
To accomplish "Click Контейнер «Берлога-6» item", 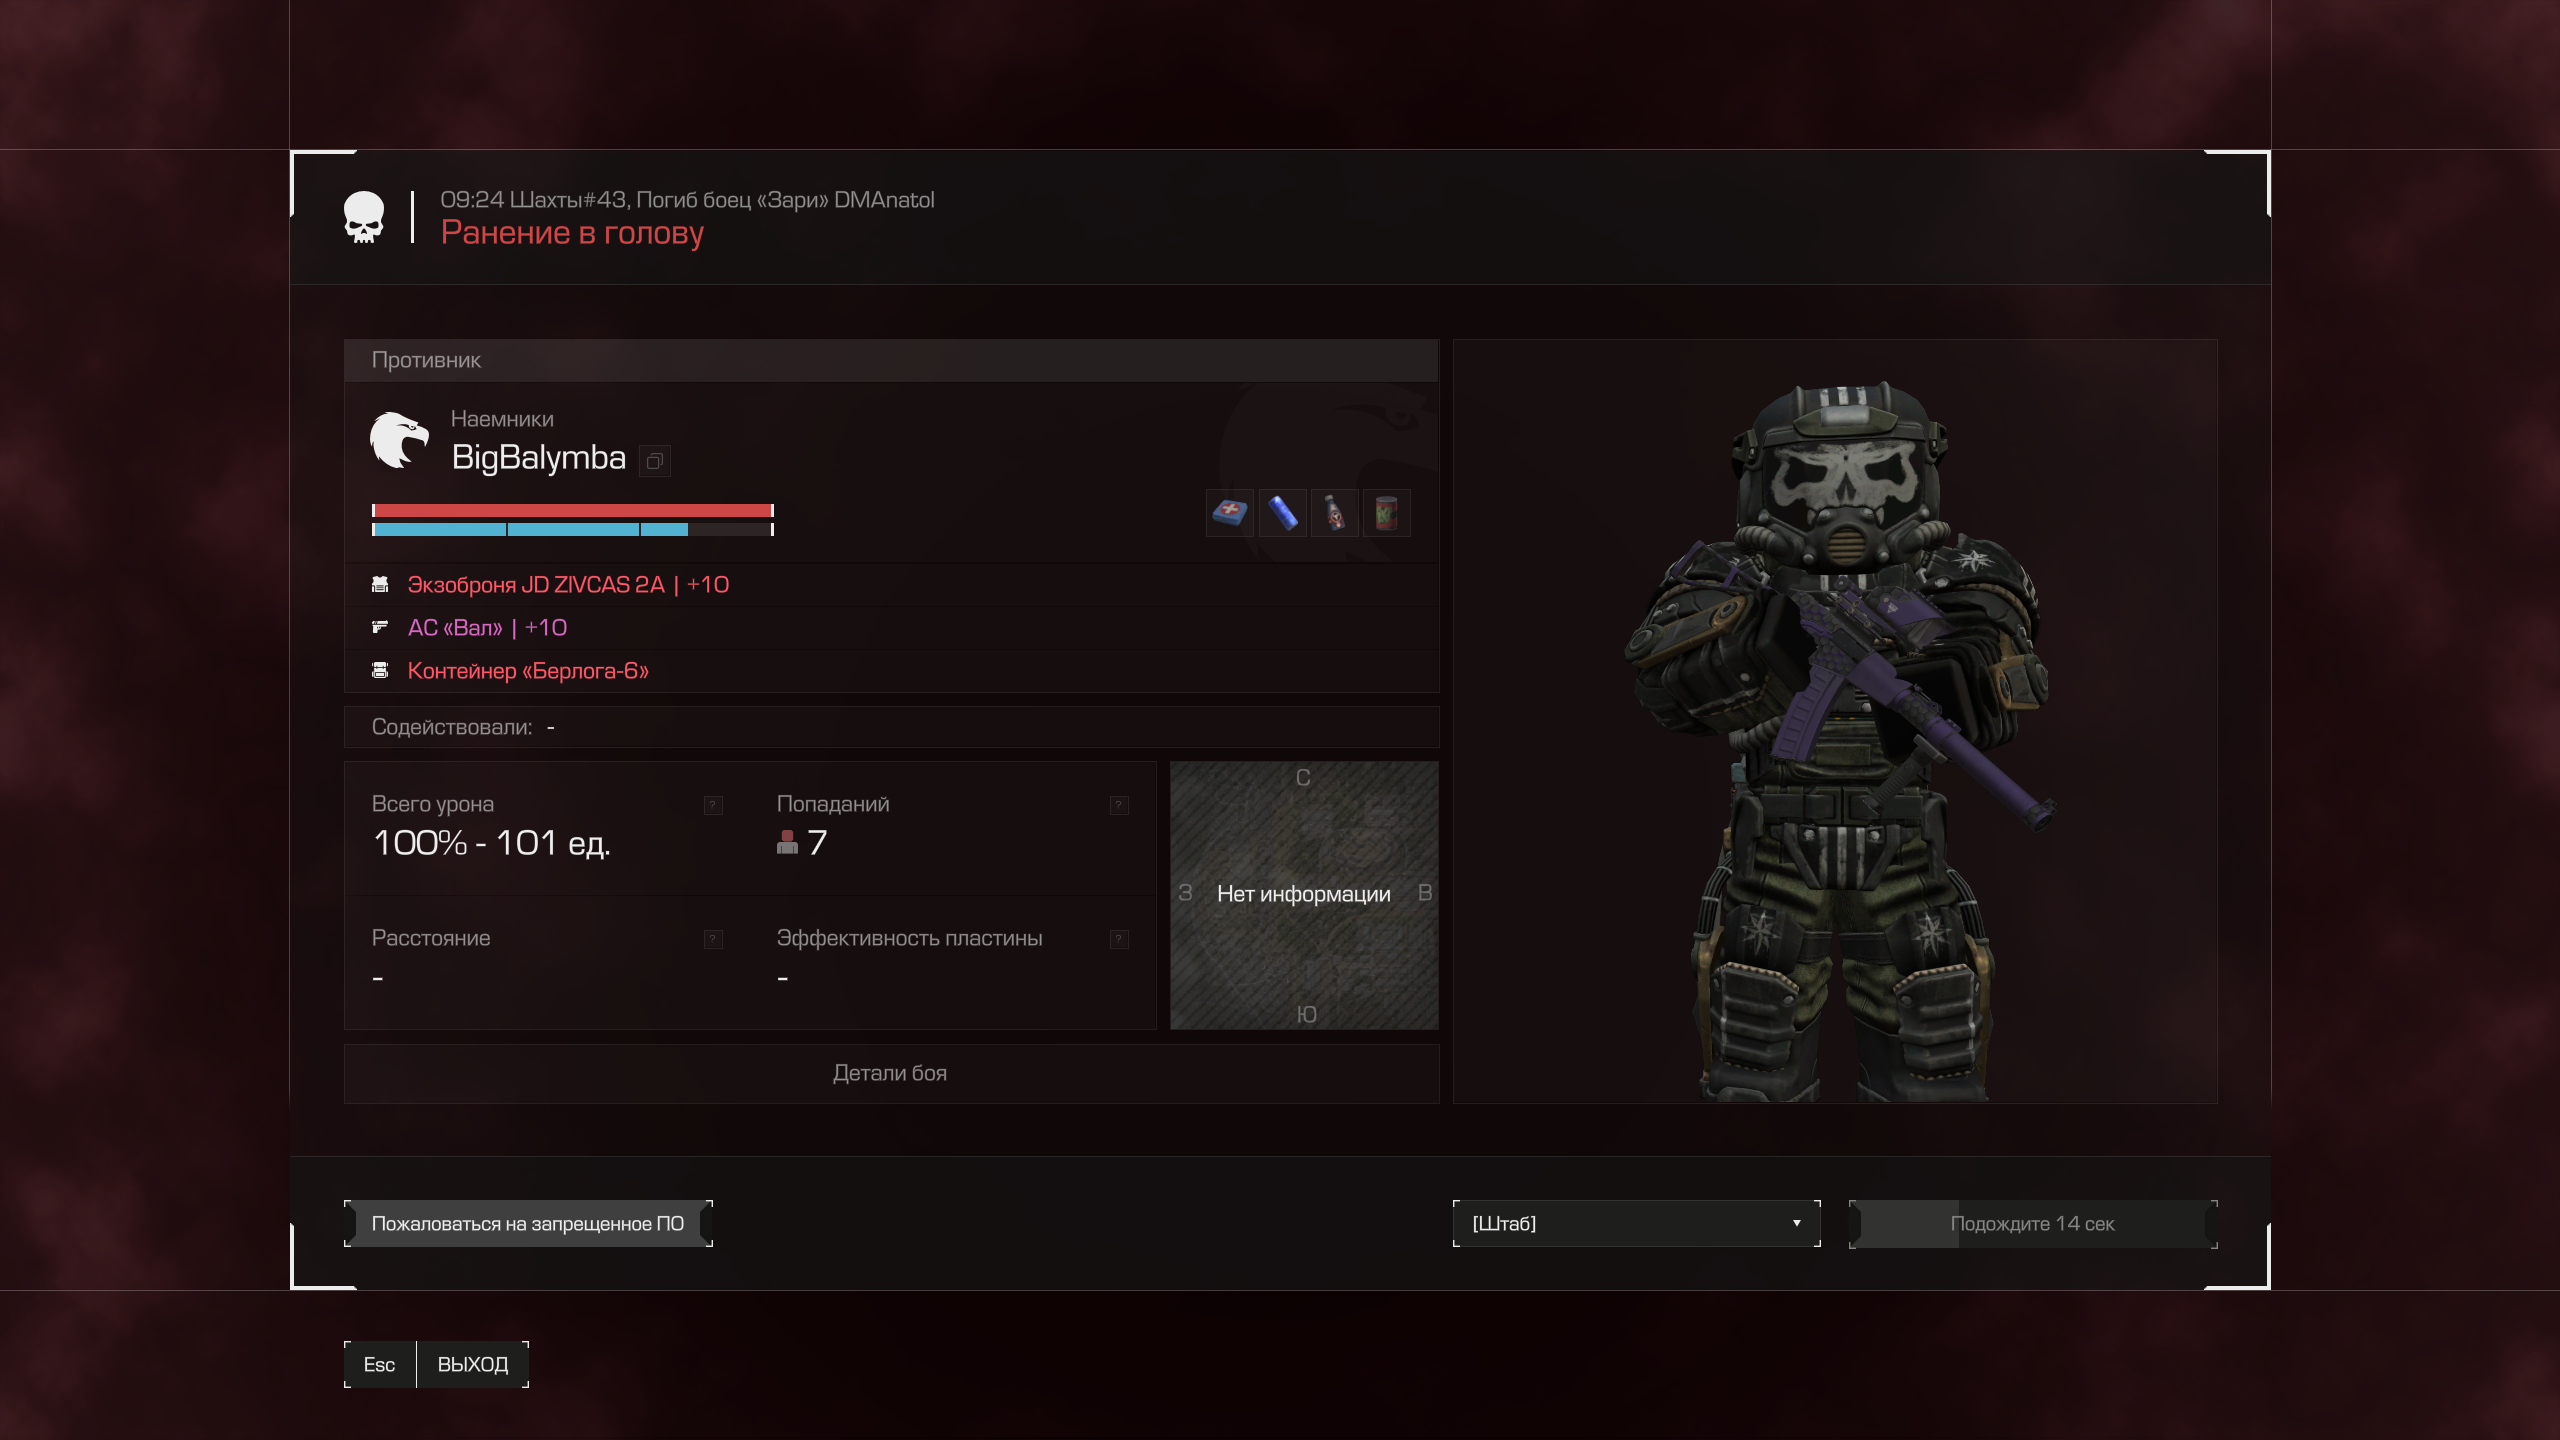I will click(x=528, y=671).
